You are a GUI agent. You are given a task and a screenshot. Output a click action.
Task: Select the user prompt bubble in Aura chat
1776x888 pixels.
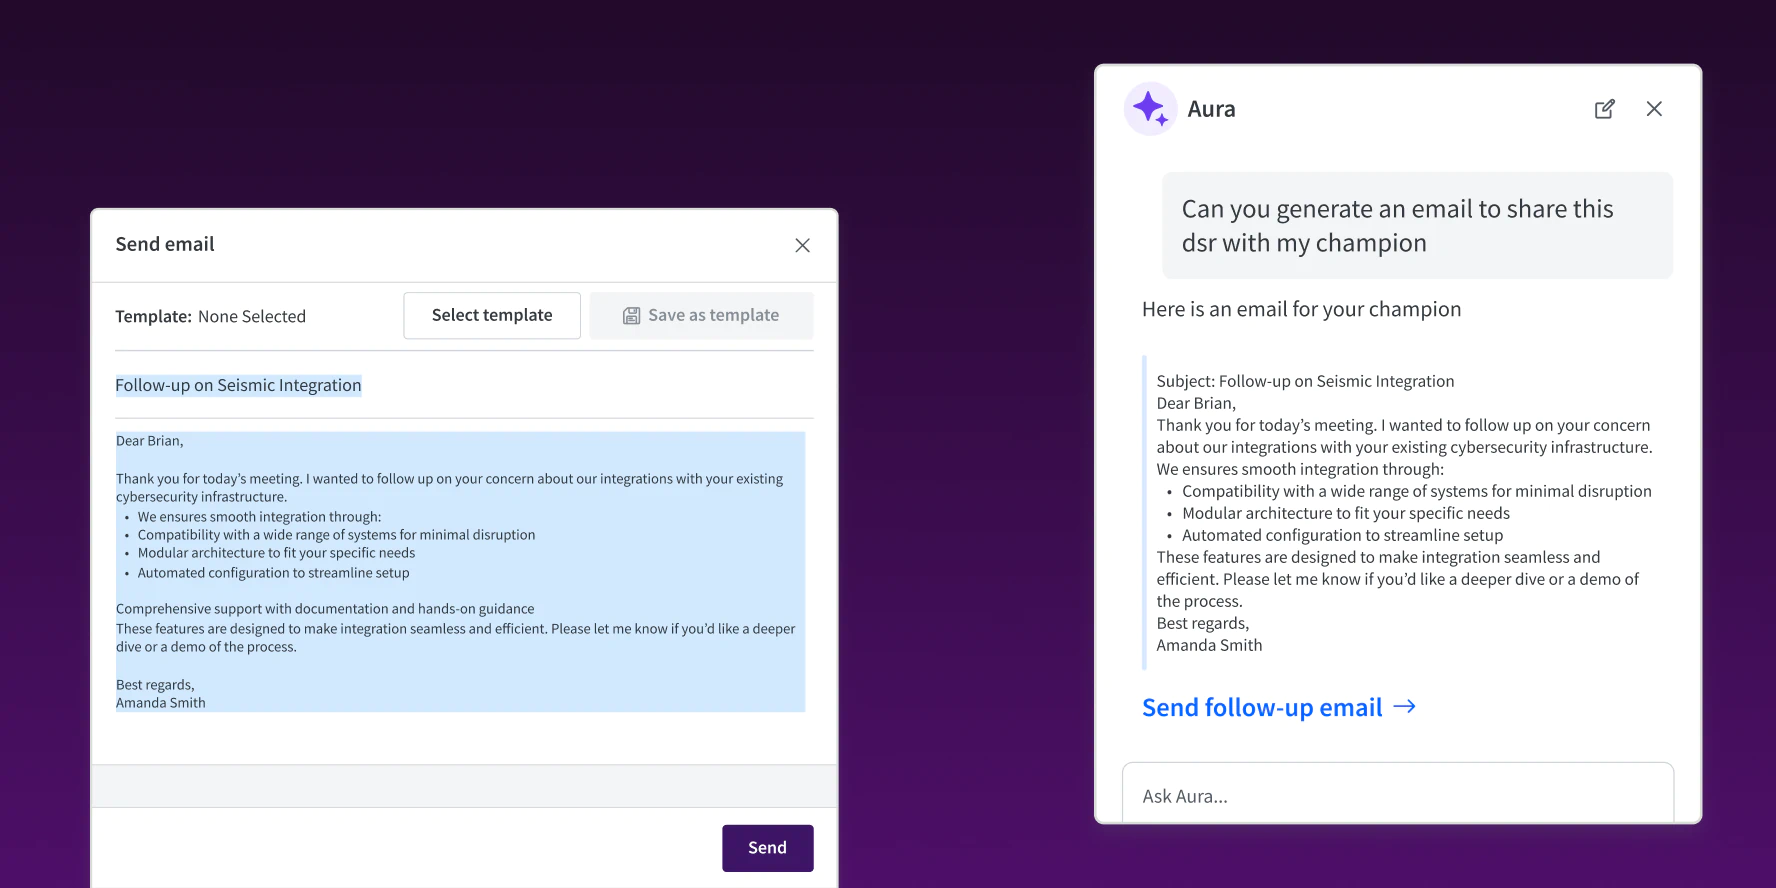coord(1416,226)
